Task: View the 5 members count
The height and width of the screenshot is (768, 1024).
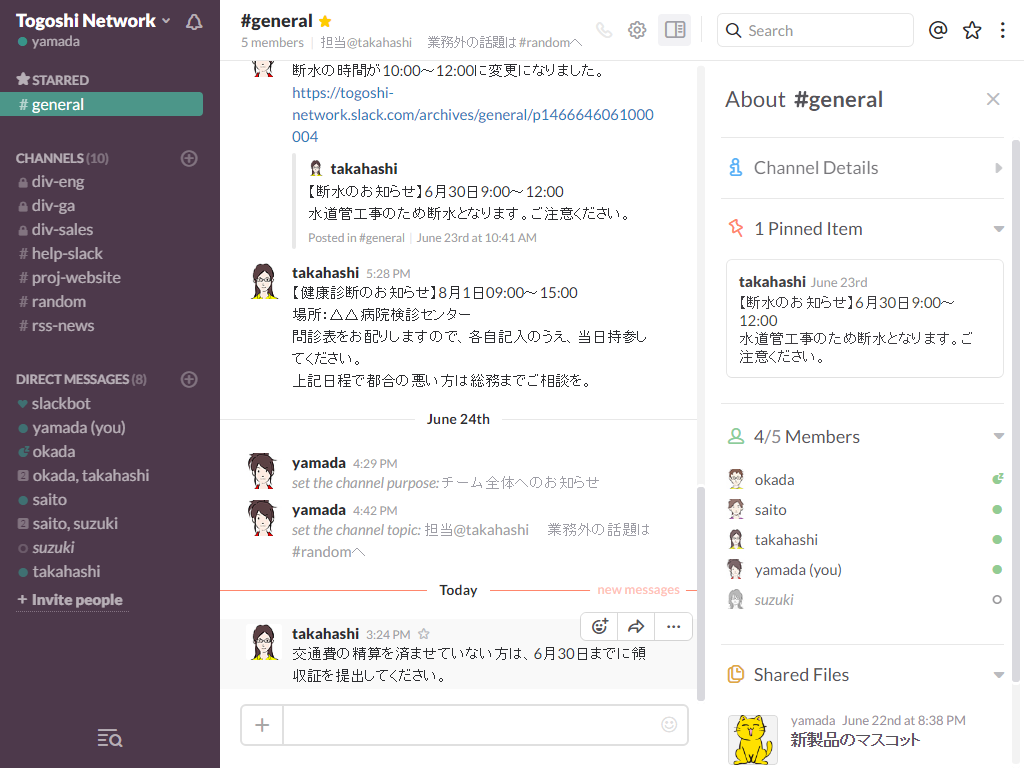Action: pyautogui.click(x=272, y=42)
